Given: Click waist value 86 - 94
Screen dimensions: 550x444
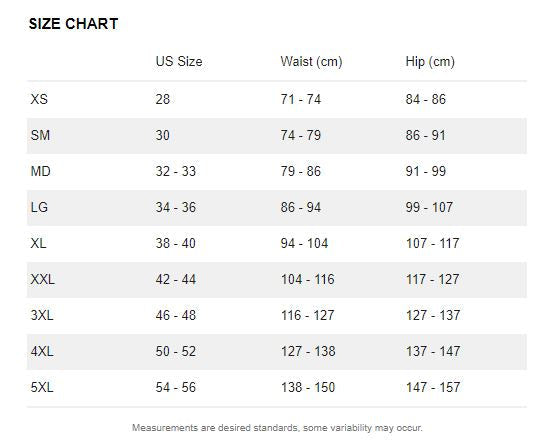Looking at the screenshot, I should pos(301,207).
